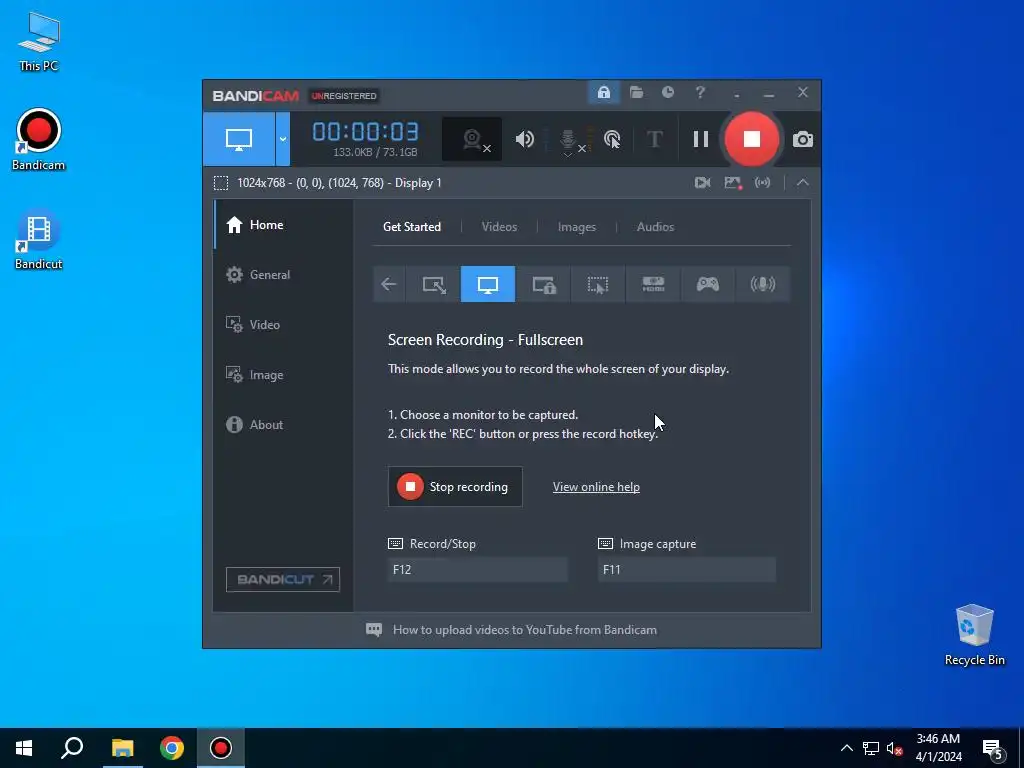The width and height of the screenshot is (1024, 768).
Task: Toggle the text overlay T icon
Action: 654,139
